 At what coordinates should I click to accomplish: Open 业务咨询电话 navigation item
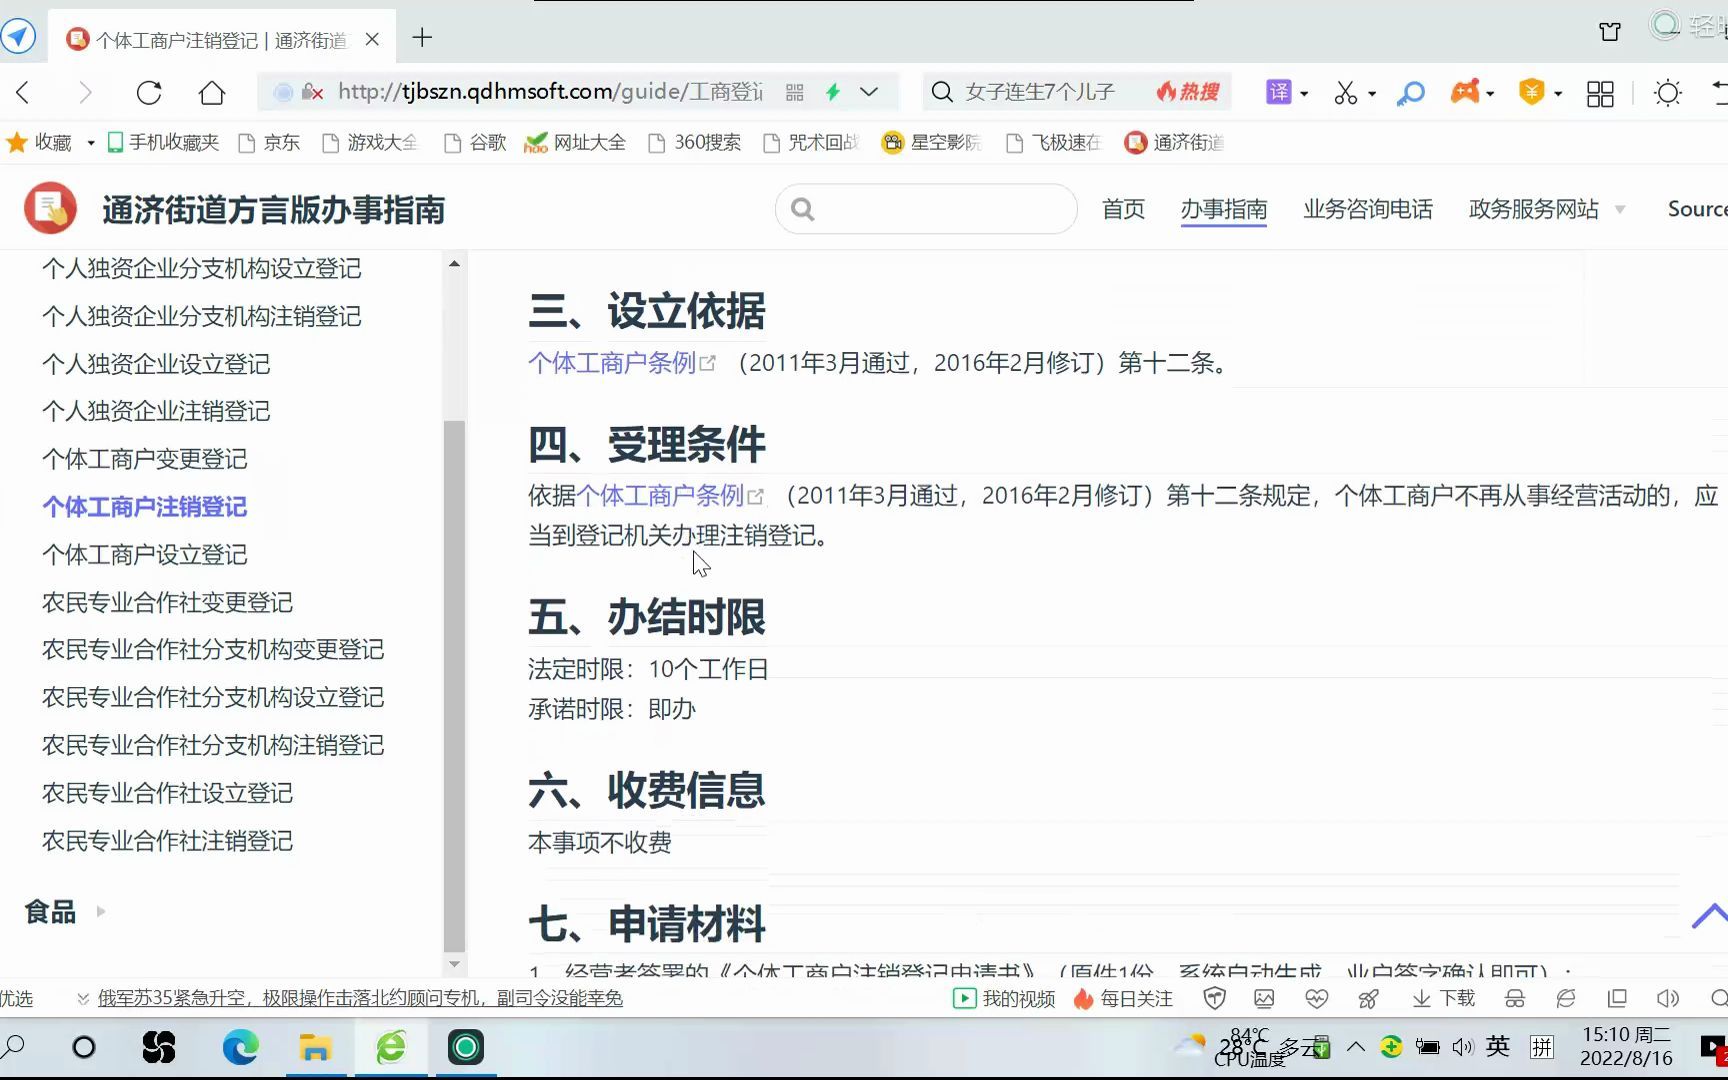pyautogui.click(x=1367, y=209)
